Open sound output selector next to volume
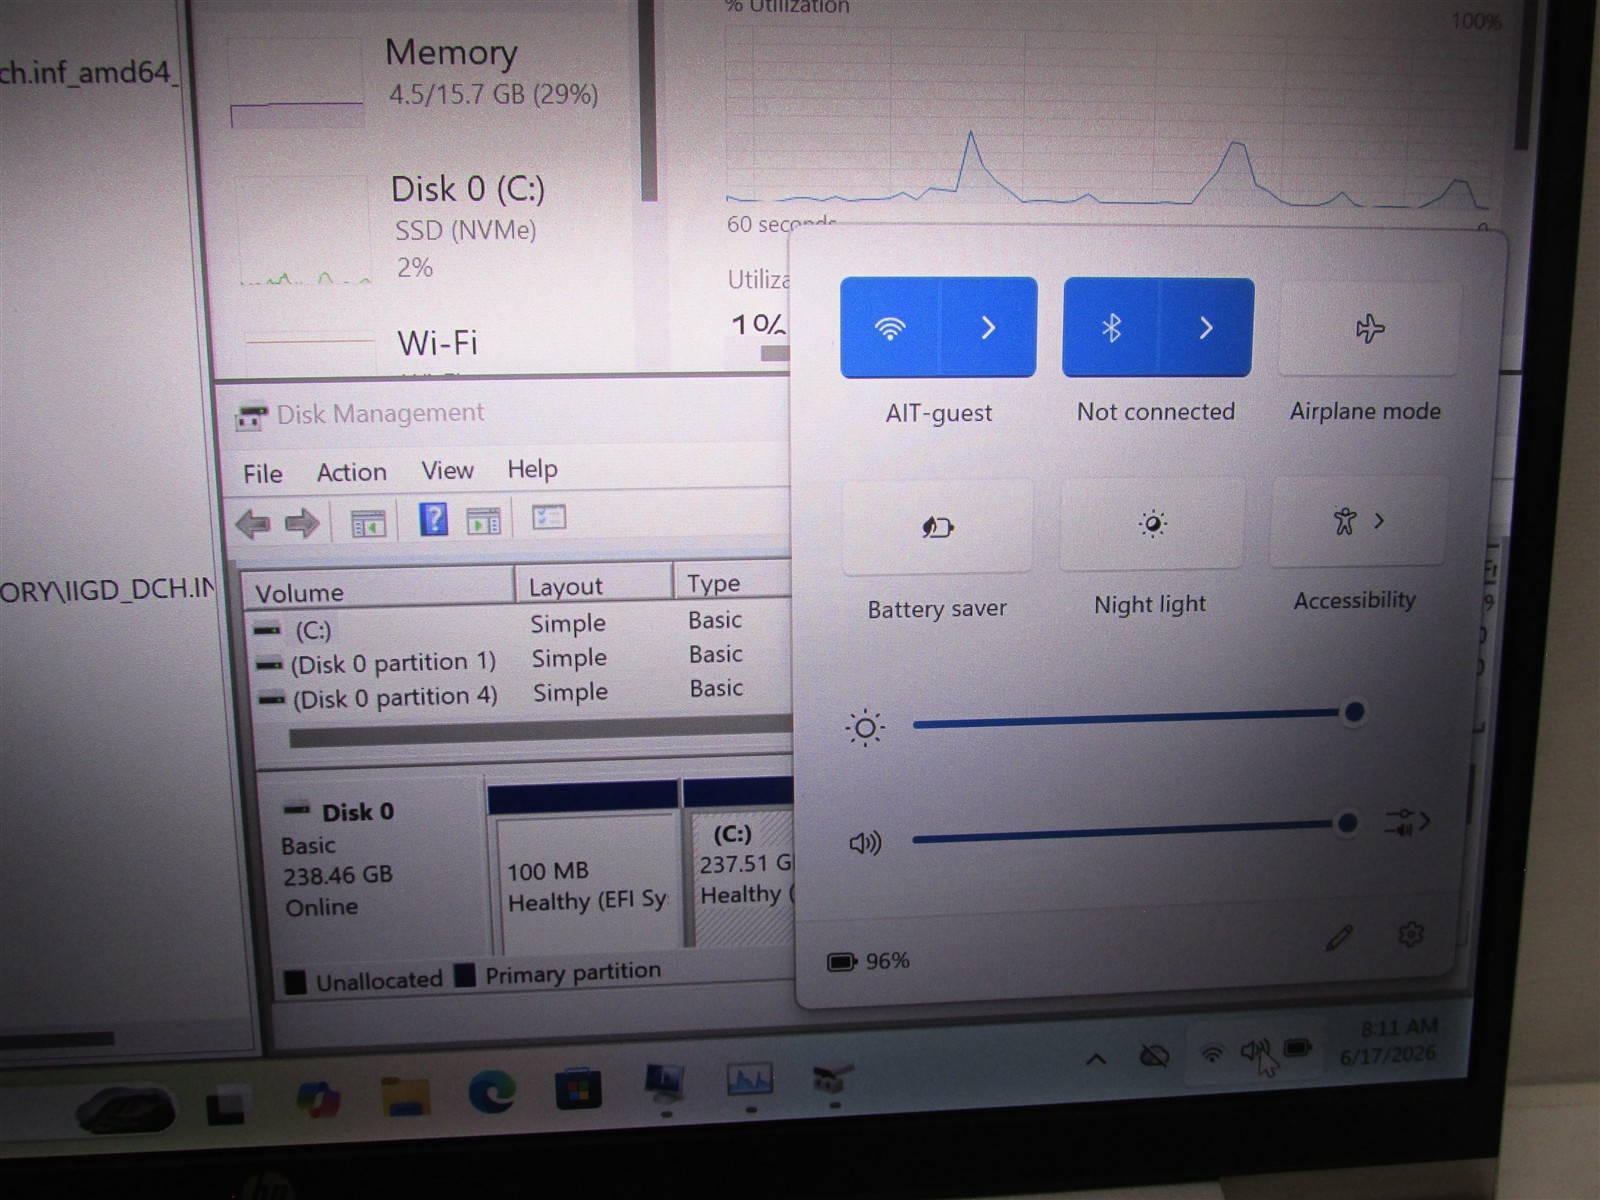1600x1200 pixels. 1407,822
